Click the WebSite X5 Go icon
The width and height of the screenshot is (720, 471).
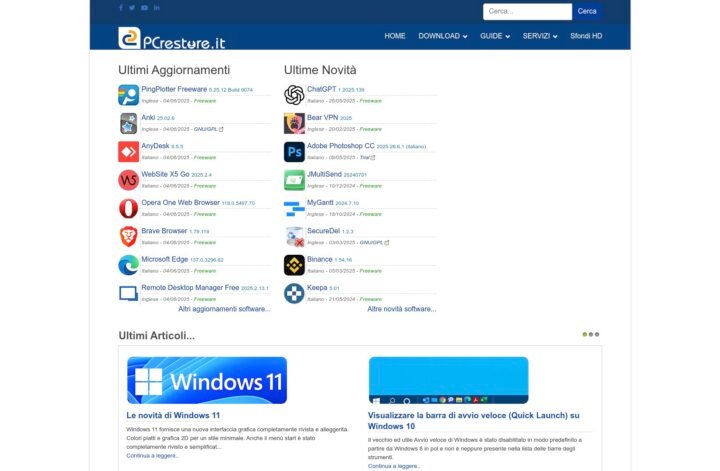point(129,180)
